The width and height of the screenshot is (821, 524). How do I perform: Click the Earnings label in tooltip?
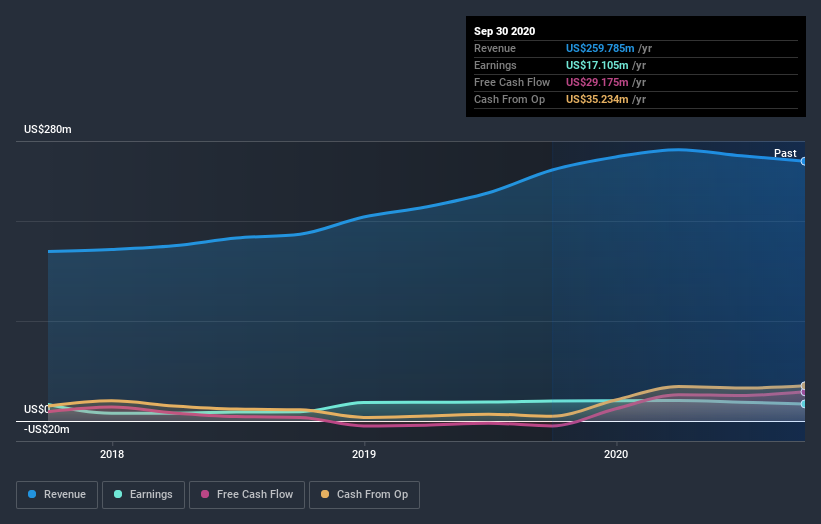(x=495, y=65)
